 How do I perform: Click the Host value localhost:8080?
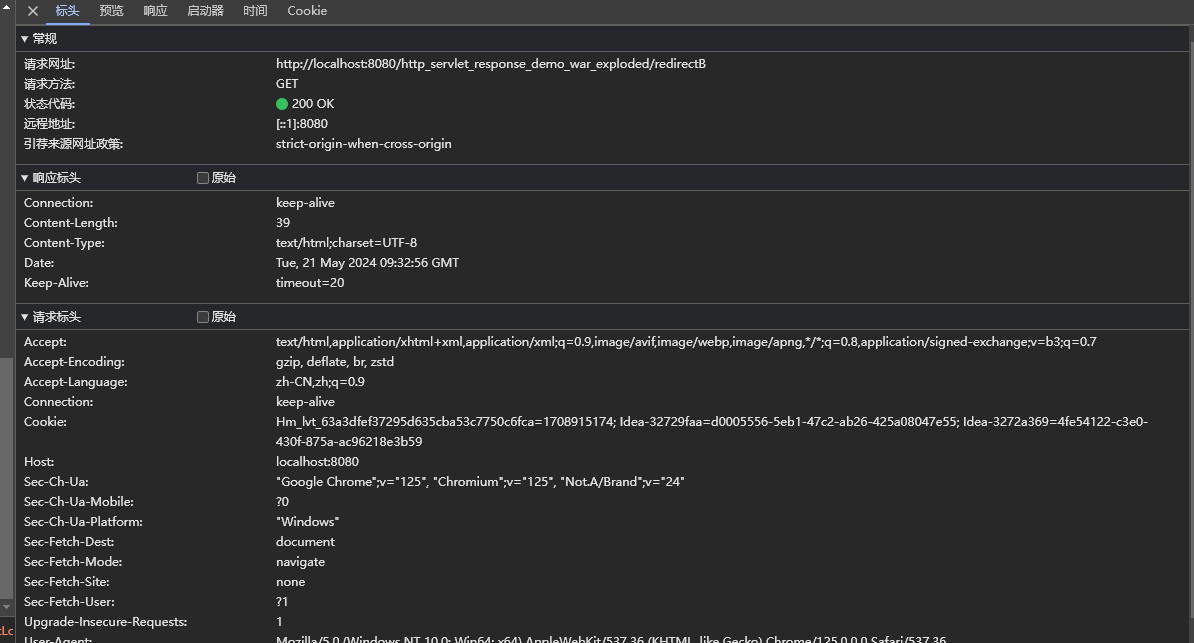(x=317, y=462)
